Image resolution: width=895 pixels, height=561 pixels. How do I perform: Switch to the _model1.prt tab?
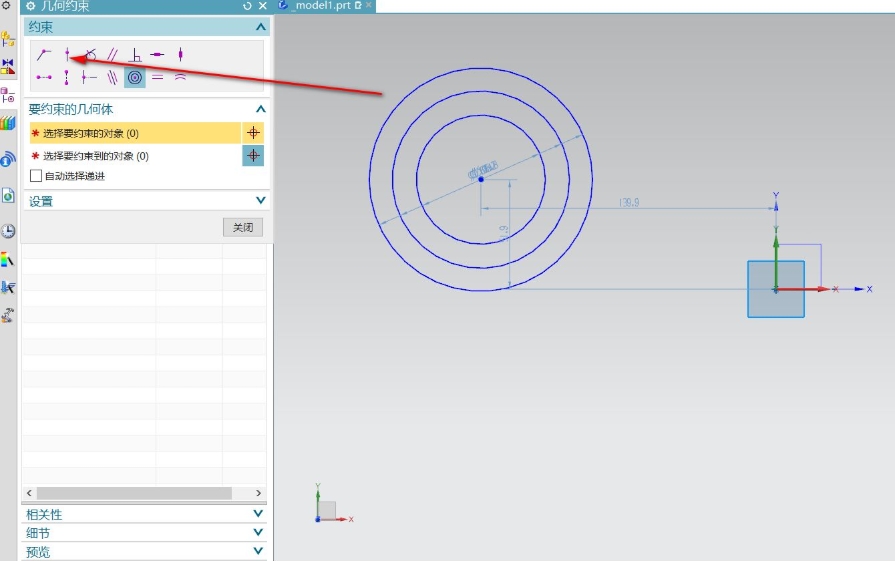tap(322, 6)
